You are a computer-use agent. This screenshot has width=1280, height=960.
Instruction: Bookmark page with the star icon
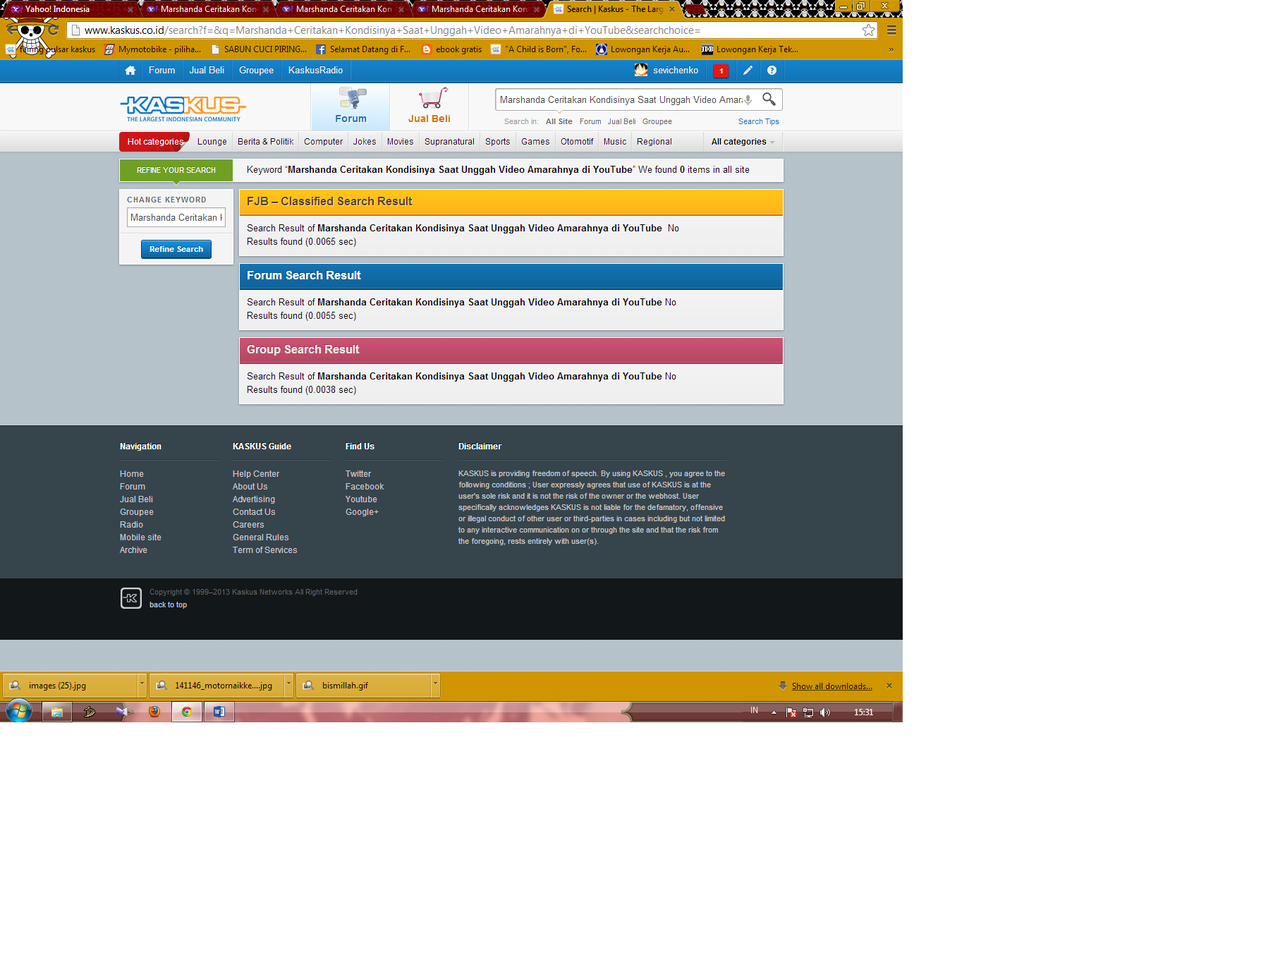[868, 30]
